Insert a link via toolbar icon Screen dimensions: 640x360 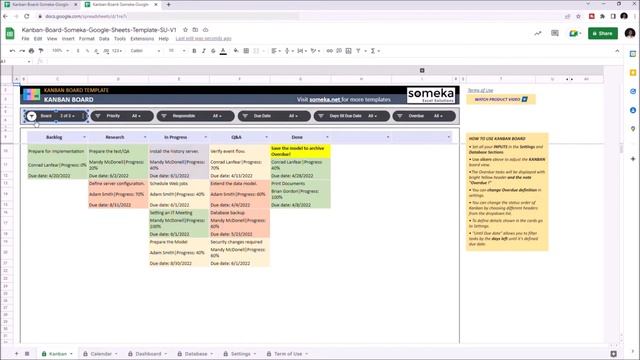click(329, 51)
